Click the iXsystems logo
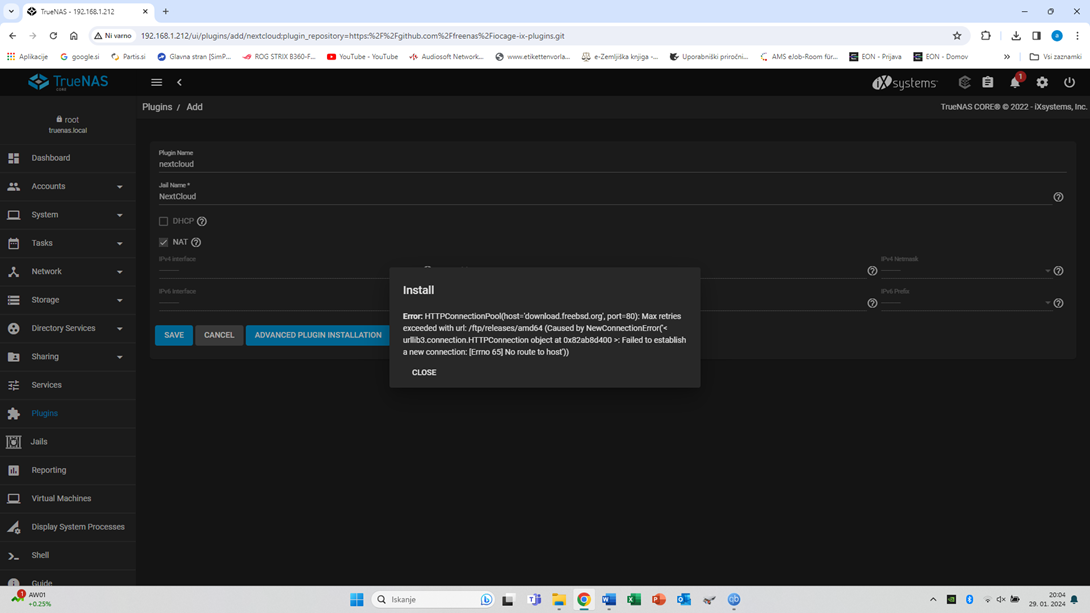Viewport: 1090px width, 613px height. point(904,83)
